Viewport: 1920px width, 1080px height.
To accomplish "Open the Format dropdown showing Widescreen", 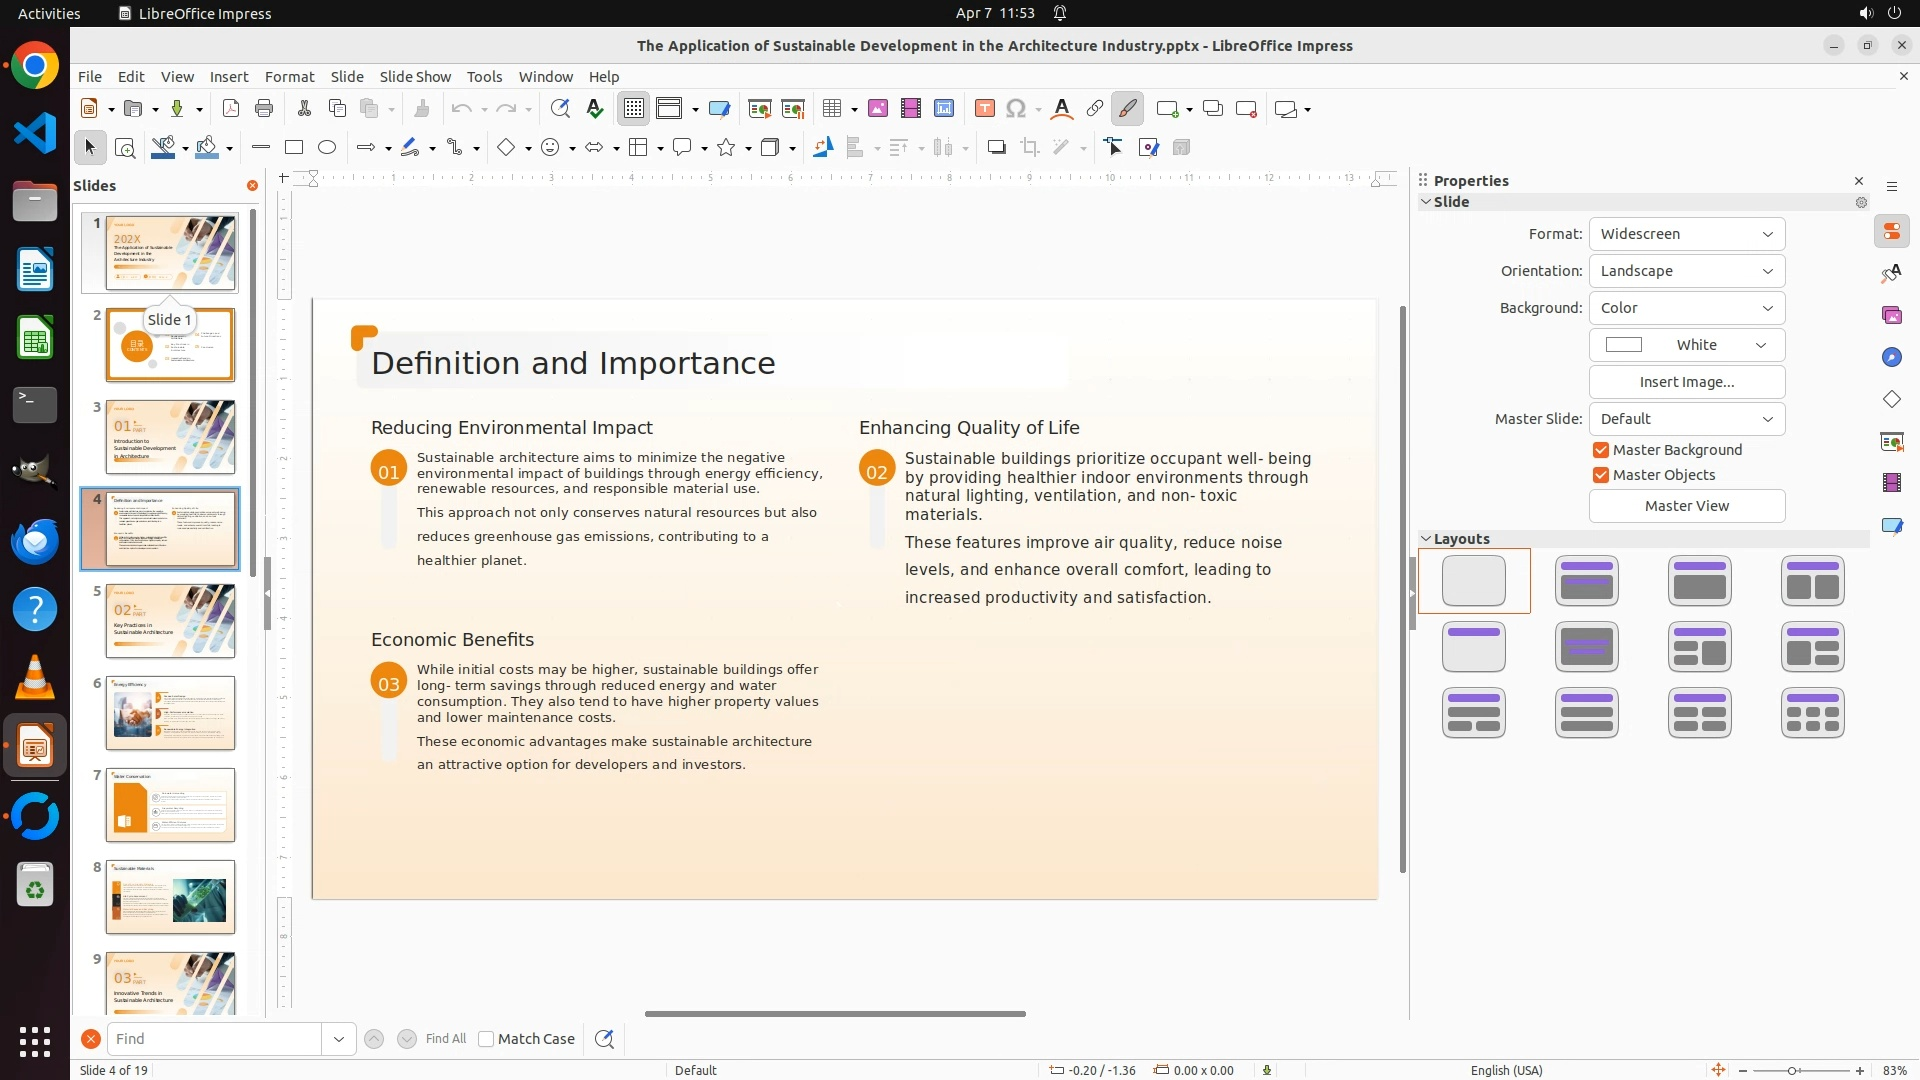I will click(1686, 234).
